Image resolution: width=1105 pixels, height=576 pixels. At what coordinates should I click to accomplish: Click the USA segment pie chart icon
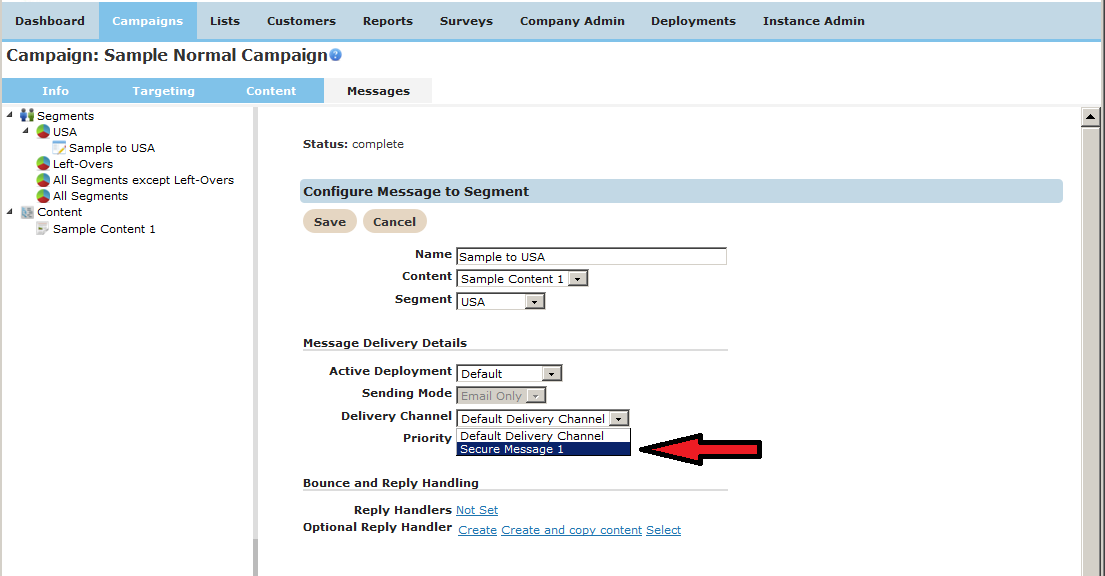coord(43,132)
